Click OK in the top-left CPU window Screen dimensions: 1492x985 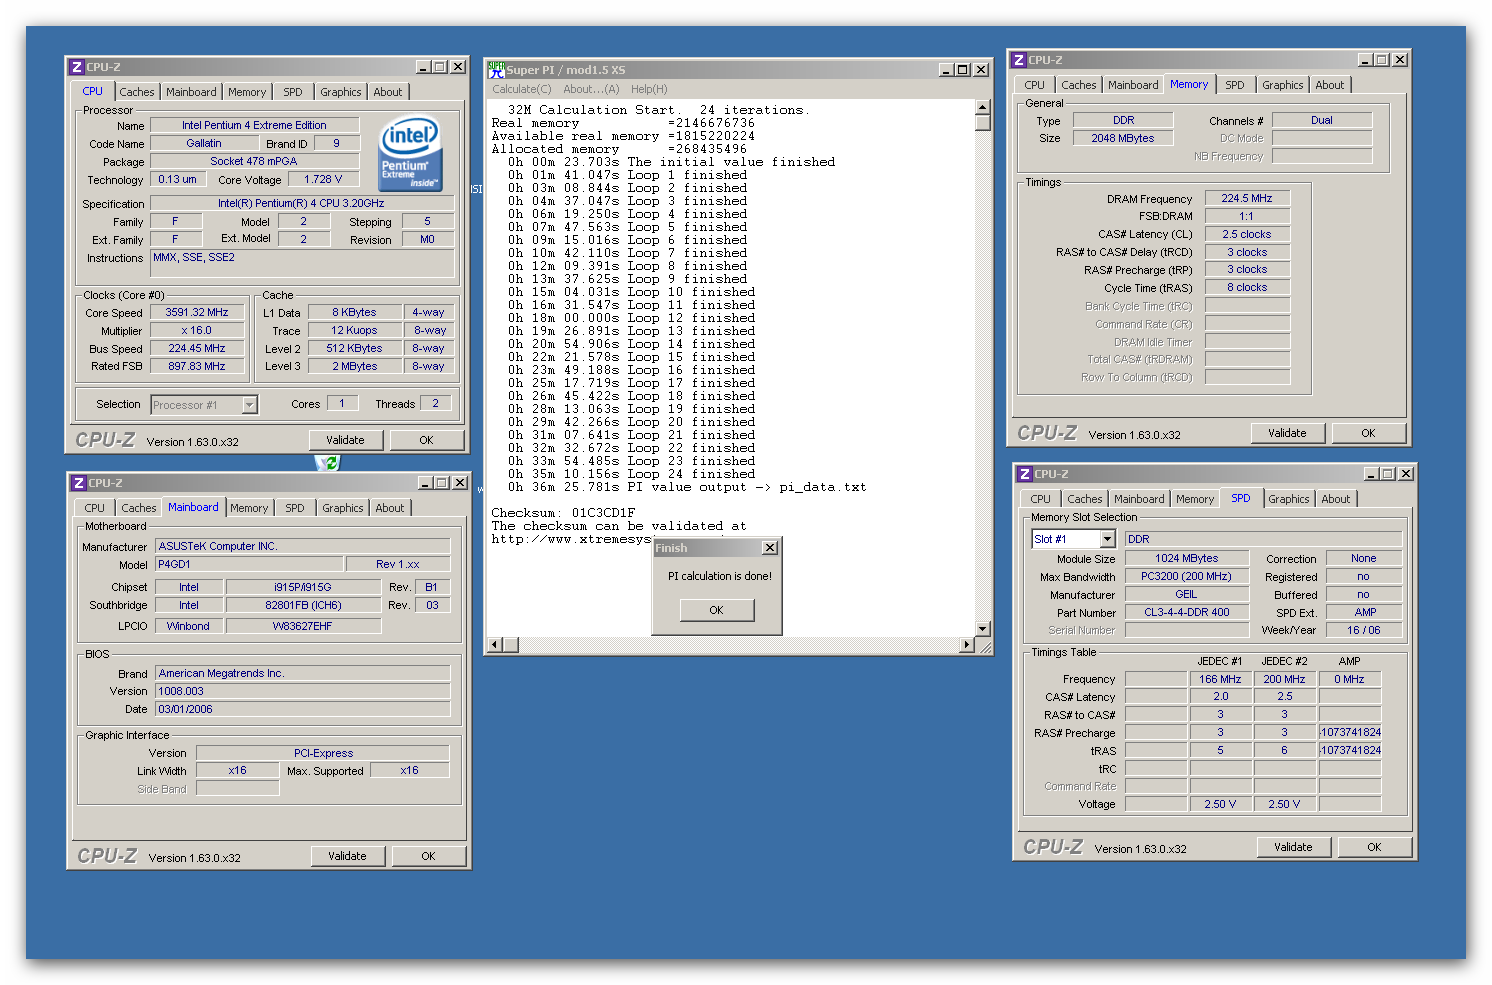point(427,440)
